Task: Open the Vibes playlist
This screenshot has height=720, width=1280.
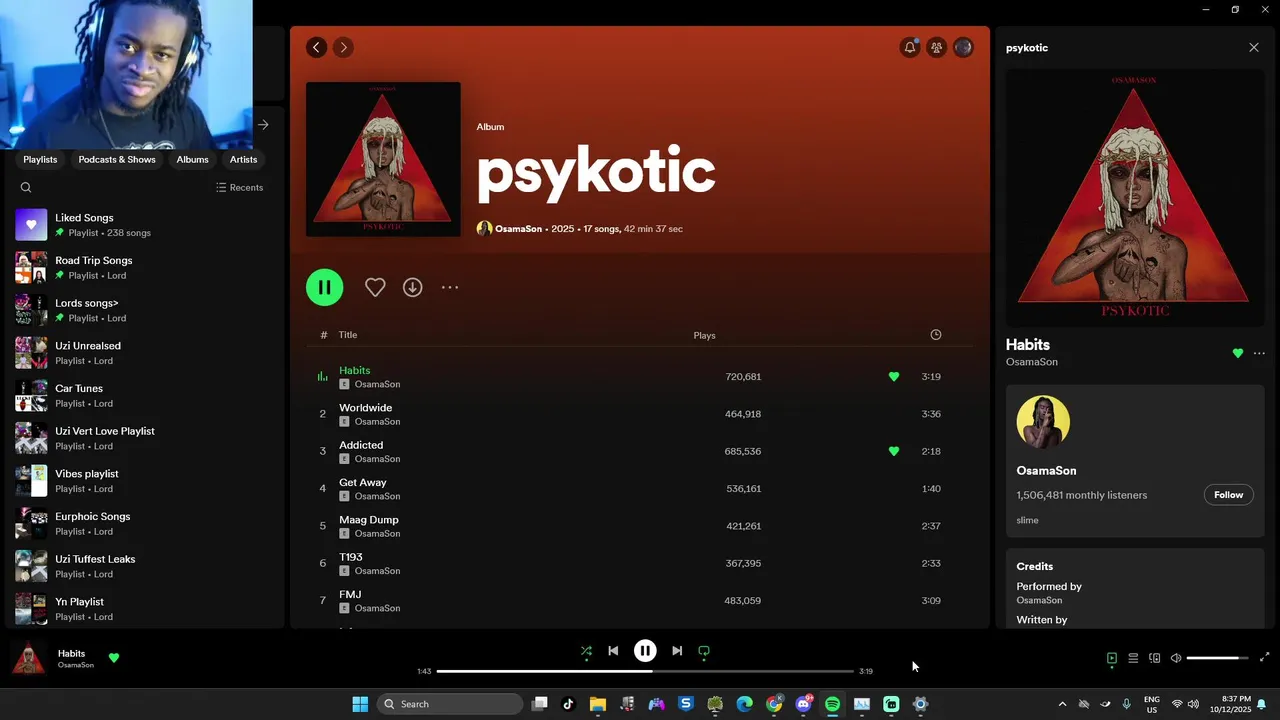Action: pos(142,481)
